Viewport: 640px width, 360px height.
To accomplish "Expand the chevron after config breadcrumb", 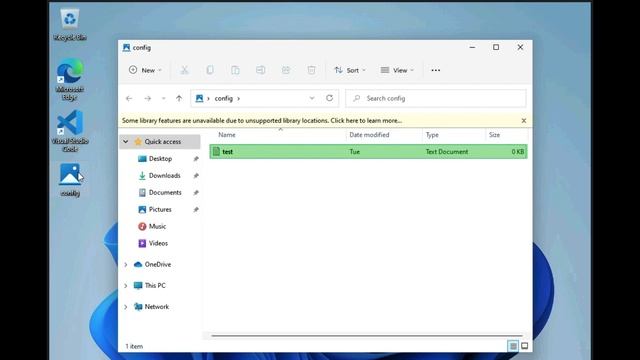I will point(238,98).
